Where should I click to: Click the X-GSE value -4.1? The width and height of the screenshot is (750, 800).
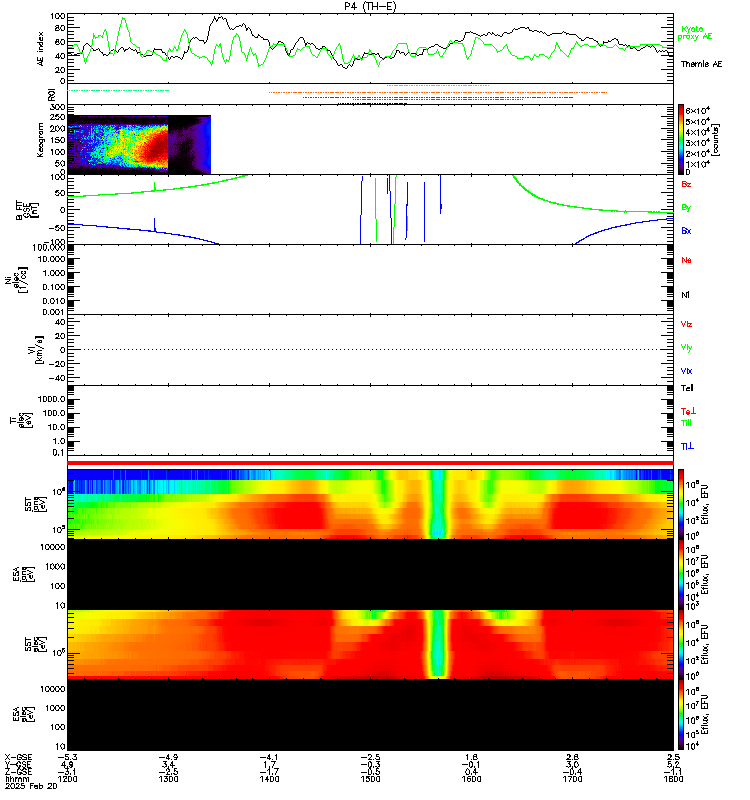click(x=269, y=757)
